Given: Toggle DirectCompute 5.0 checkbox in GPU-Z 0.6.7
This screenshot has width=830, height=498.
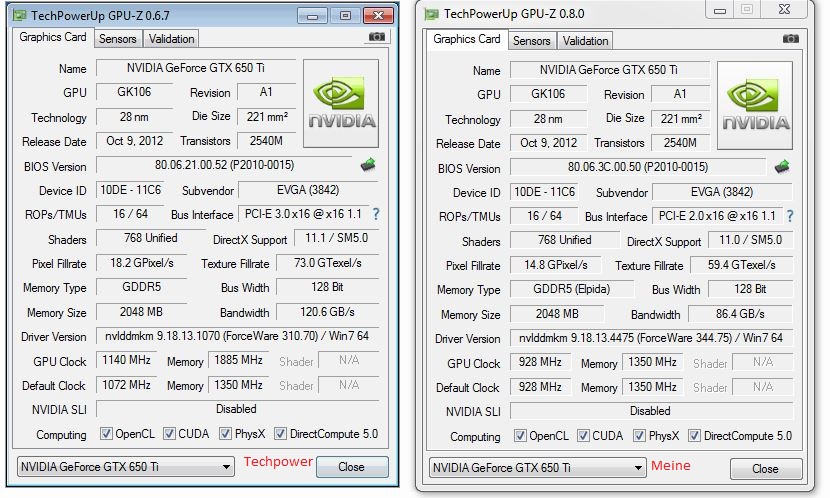Looking at the screenshot, I should pyautogui.click(x=280, y=434).
